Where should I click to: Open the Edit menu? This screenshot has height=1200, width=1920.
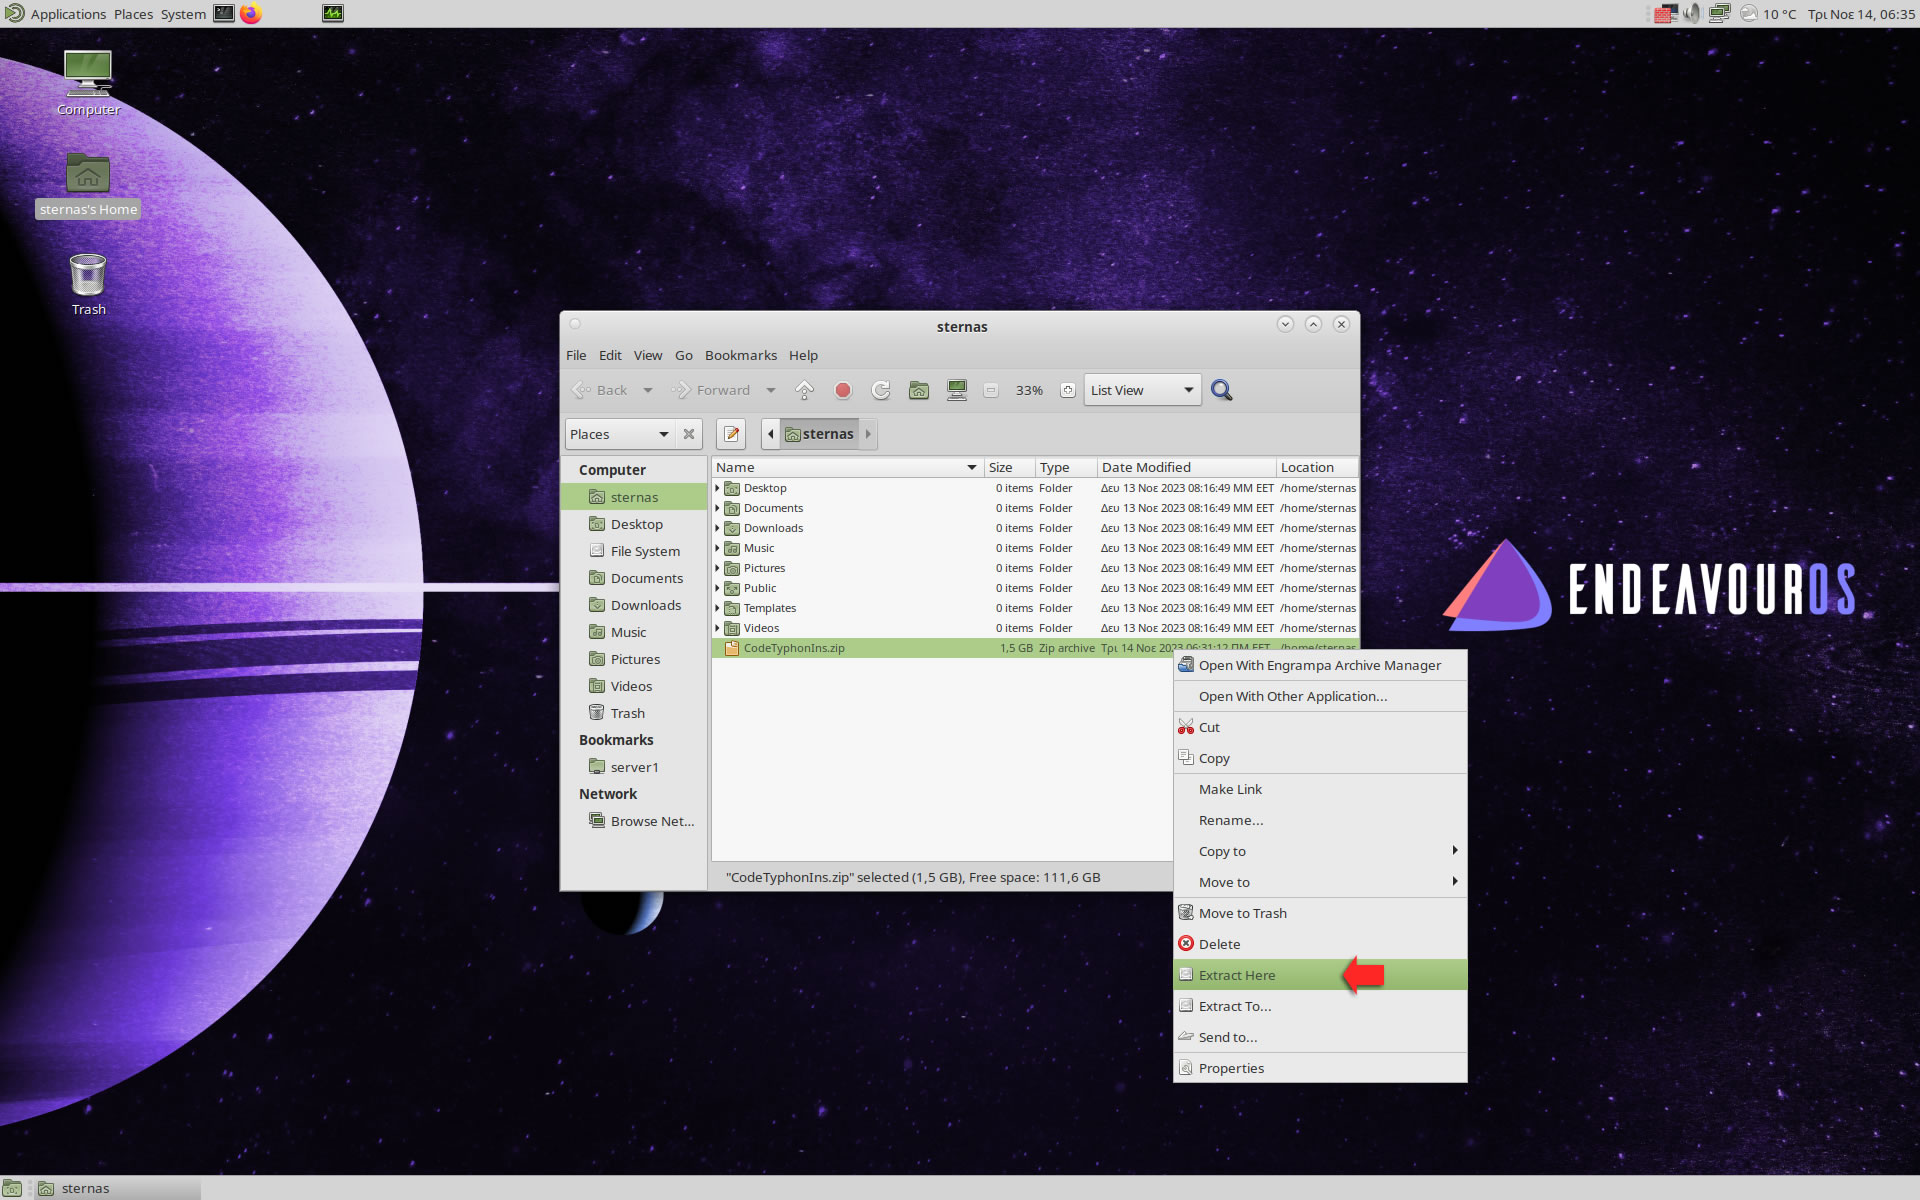610,355
